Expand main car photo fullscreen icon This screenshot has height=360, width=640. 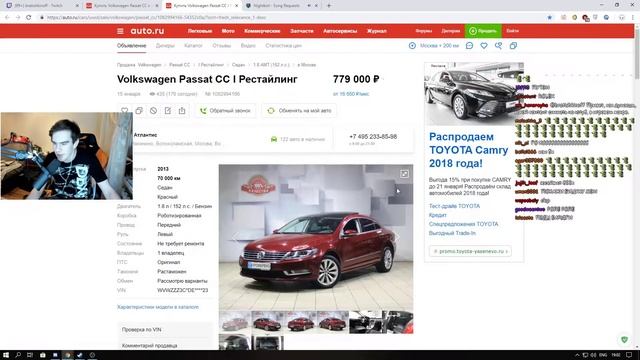[404, 174]
